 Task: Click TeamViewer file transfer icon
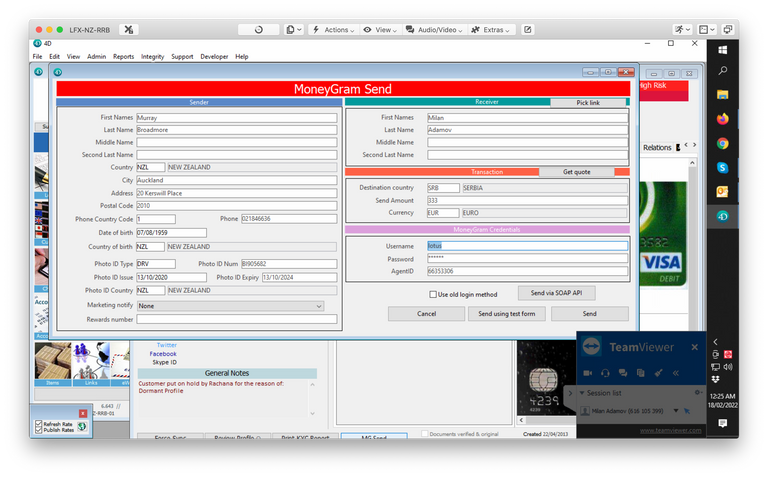(x=641, y=373)
